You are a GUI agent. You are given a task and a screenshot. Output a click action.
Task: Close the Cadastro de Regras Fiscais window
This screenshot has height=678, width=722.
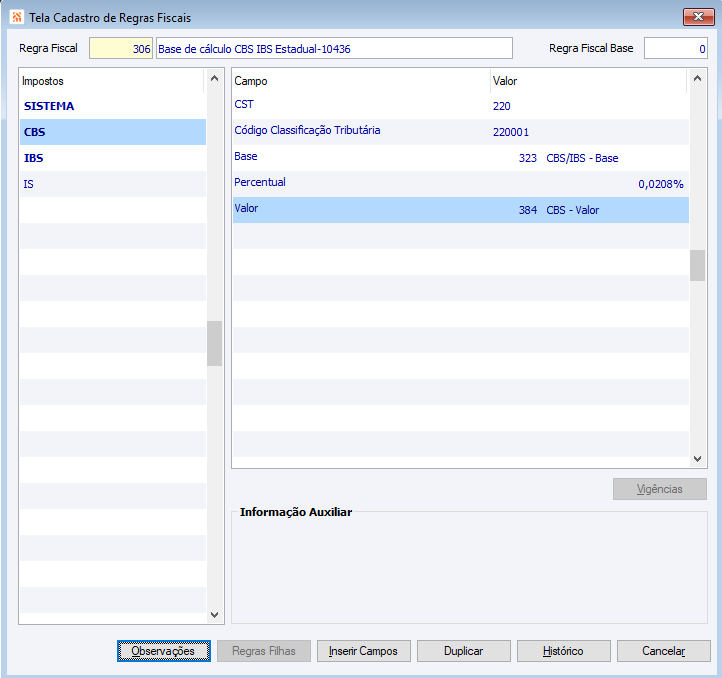pyautogui.click(x=698, y=17)
